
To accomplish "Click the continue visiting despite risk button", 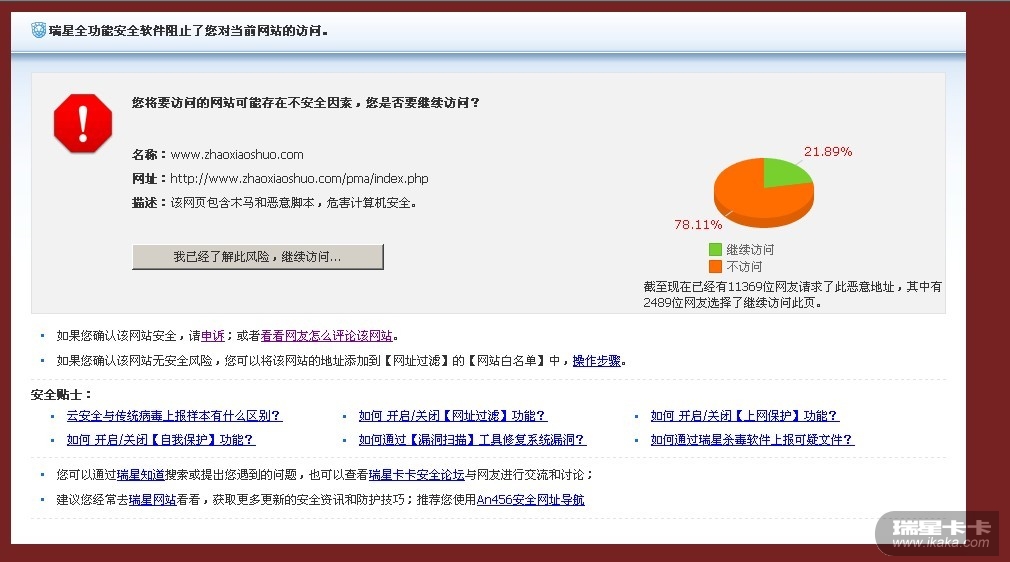I will 258,257.
